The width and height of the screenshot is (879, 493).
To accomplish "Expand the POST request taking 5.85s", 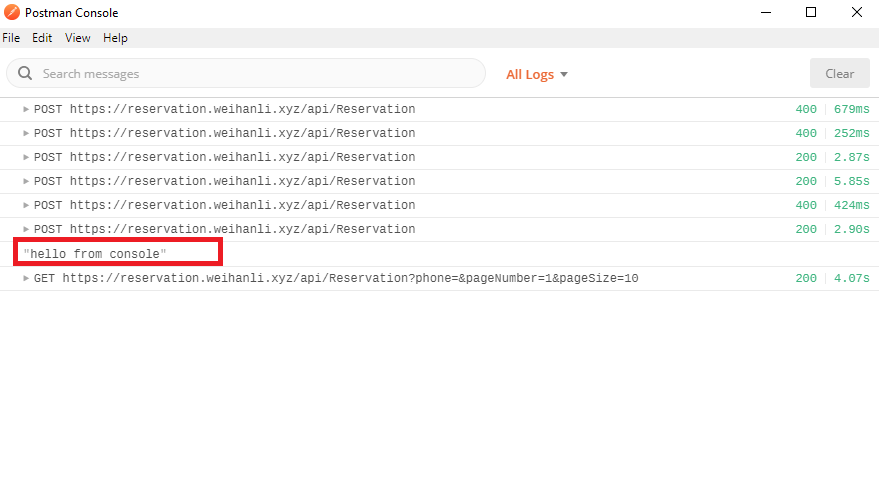I will point(26,181).
